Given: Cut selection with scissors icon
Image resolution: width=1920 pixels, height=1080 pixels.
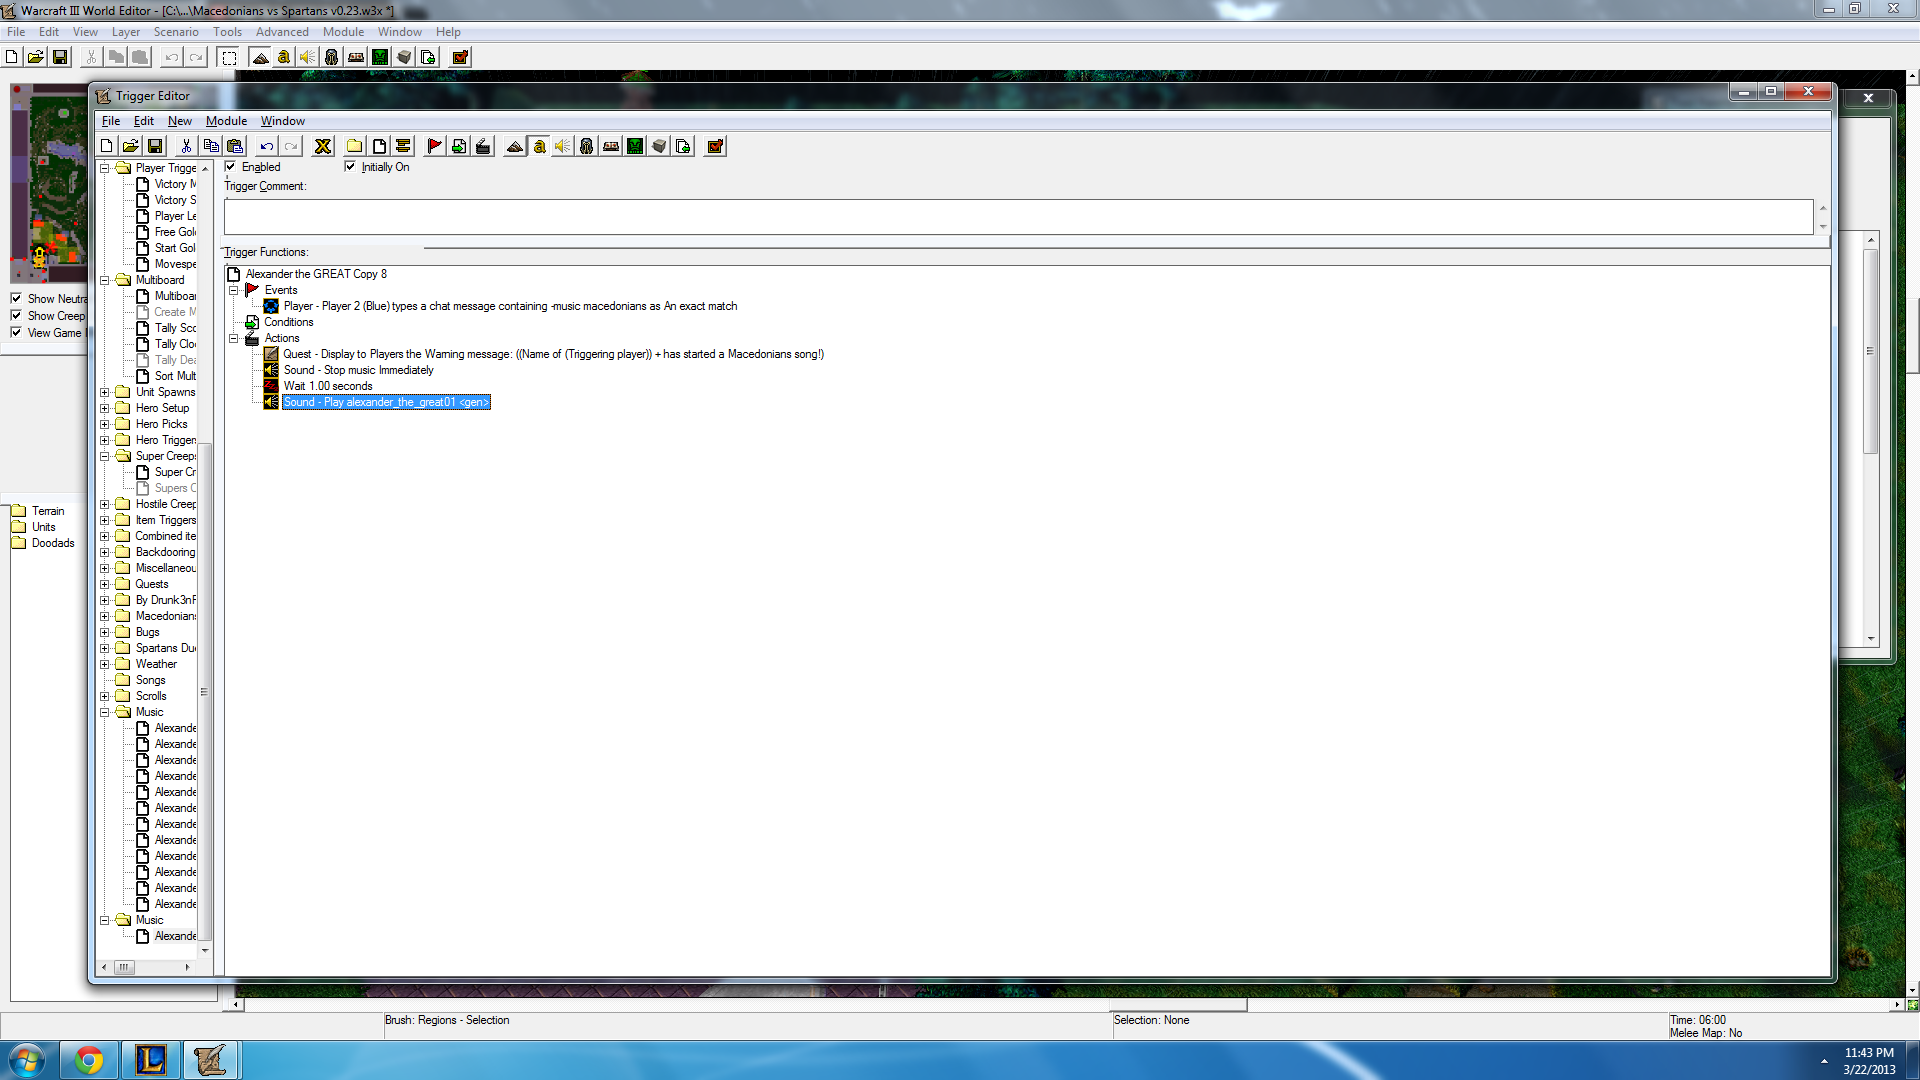Looking at the screenshot, I should click(186, 147).
